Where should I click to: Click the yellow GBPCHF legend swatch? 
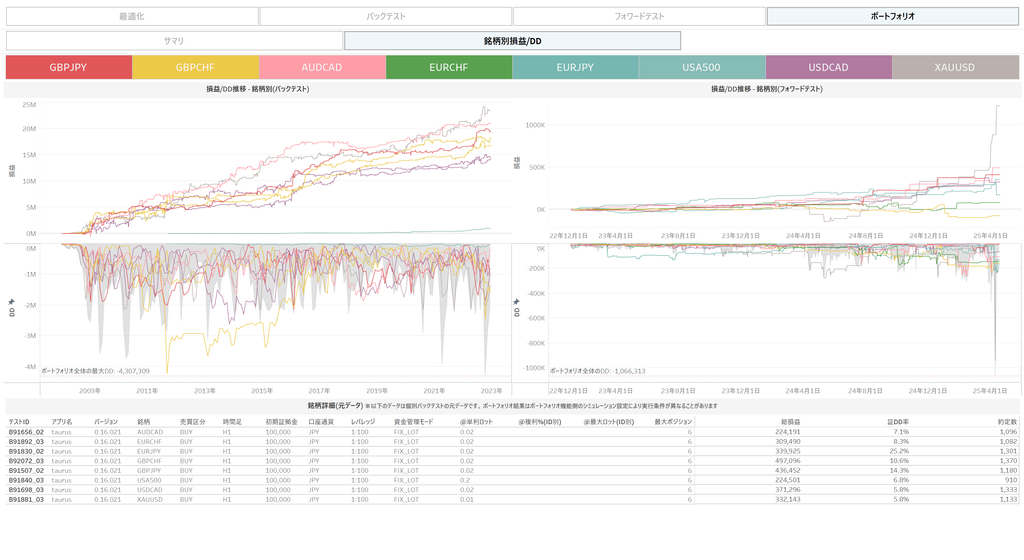tap(195, 67)
